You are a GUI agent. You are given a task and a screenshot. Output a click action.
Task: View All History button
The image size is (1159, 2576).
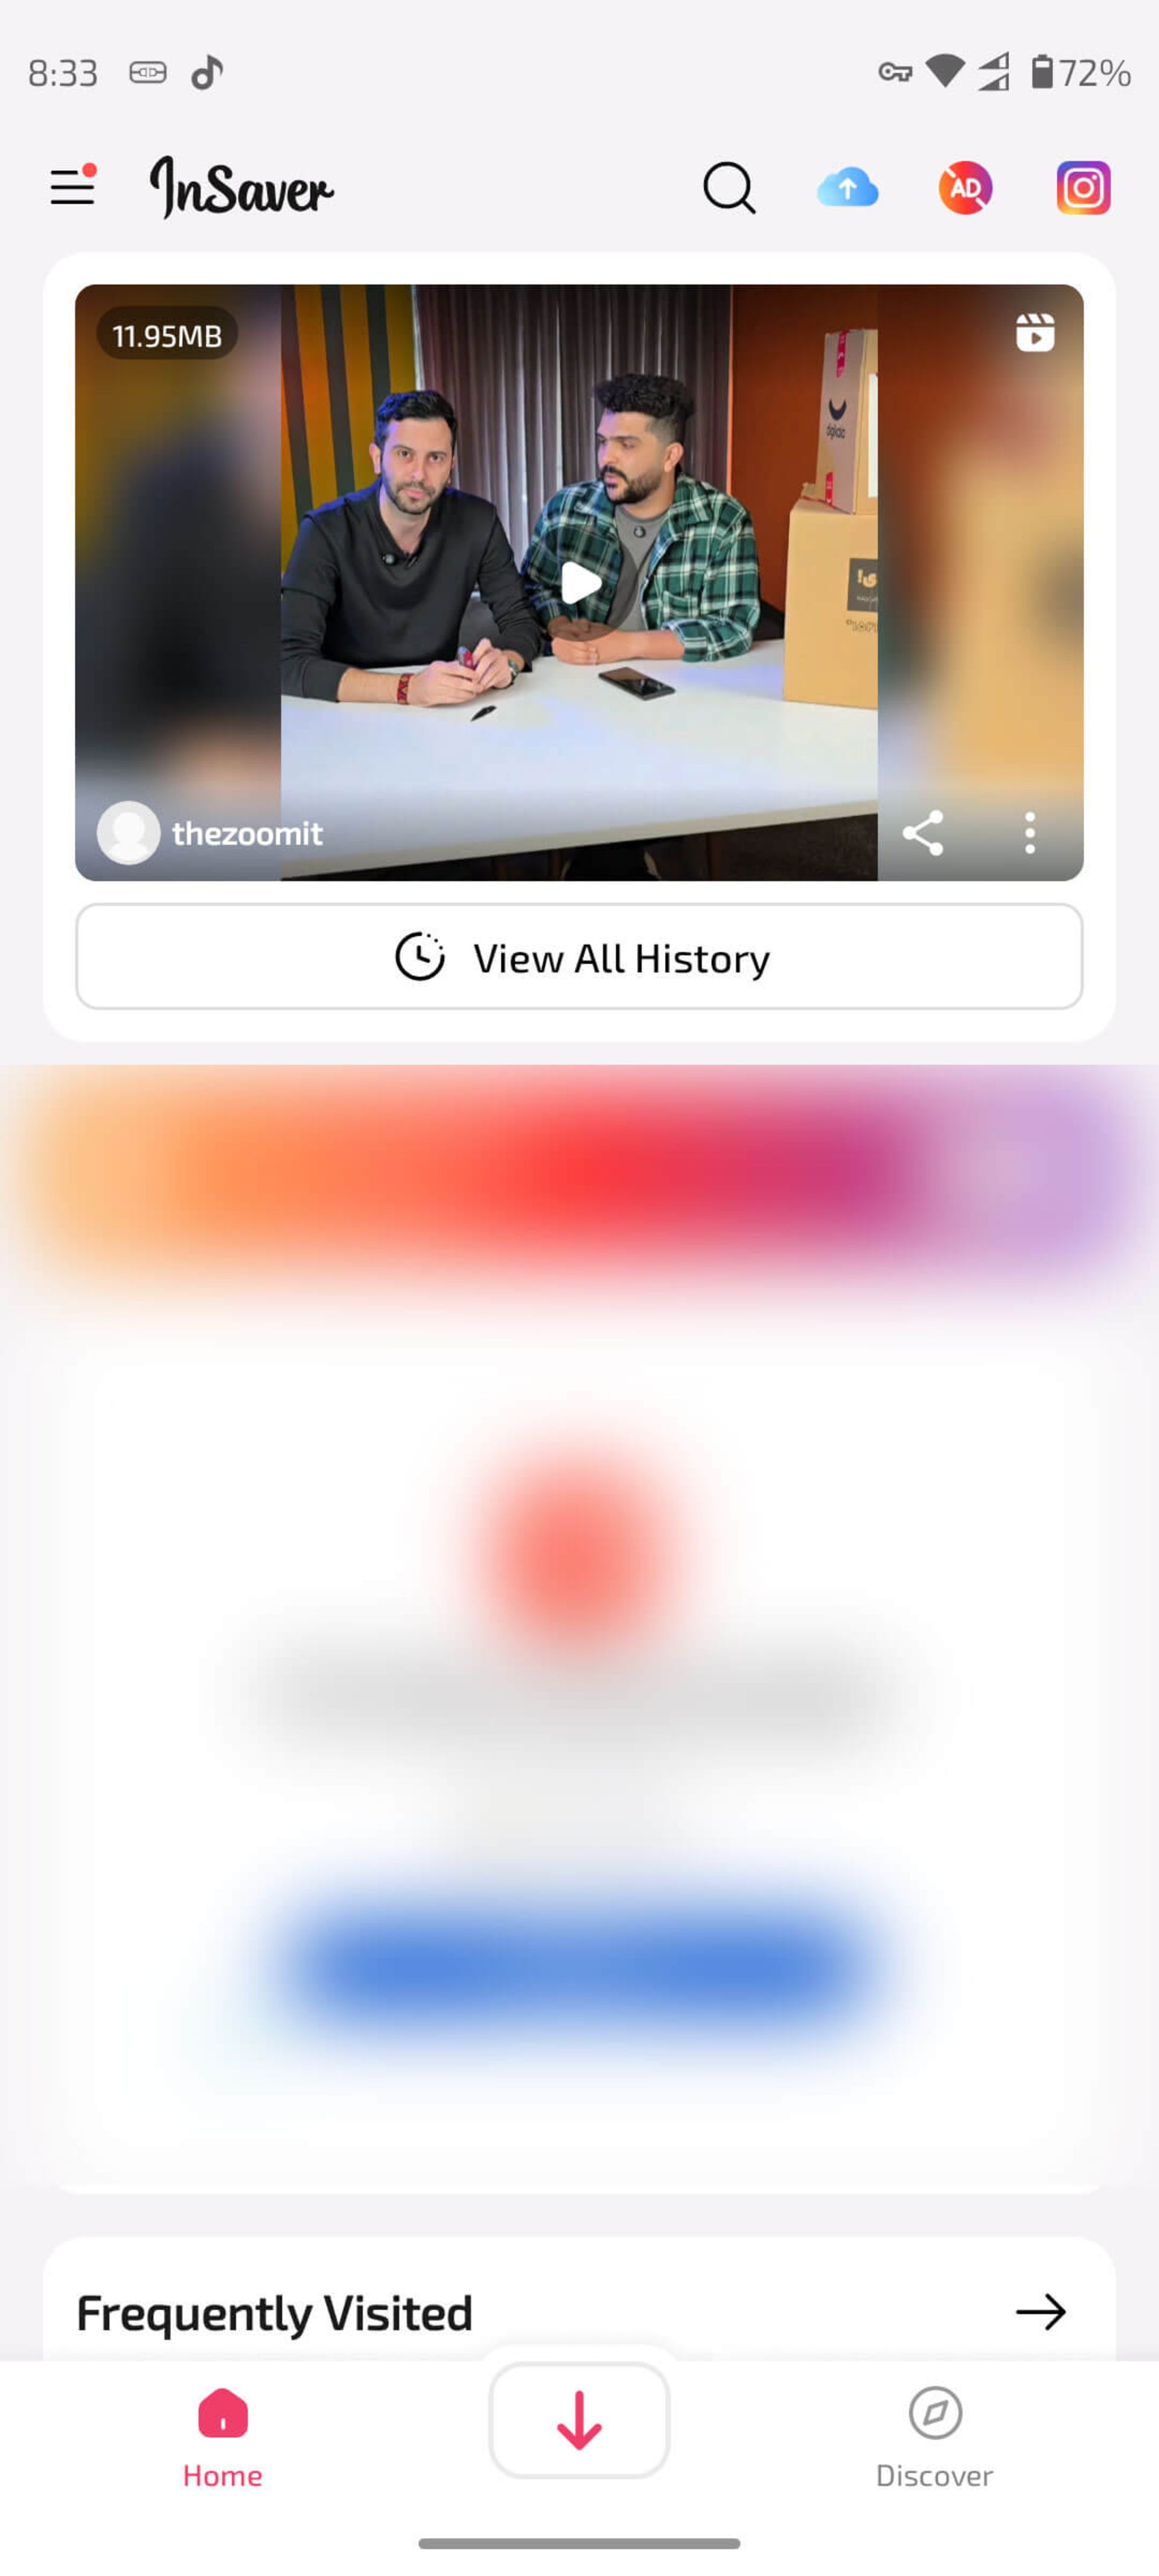click(579, 956)
